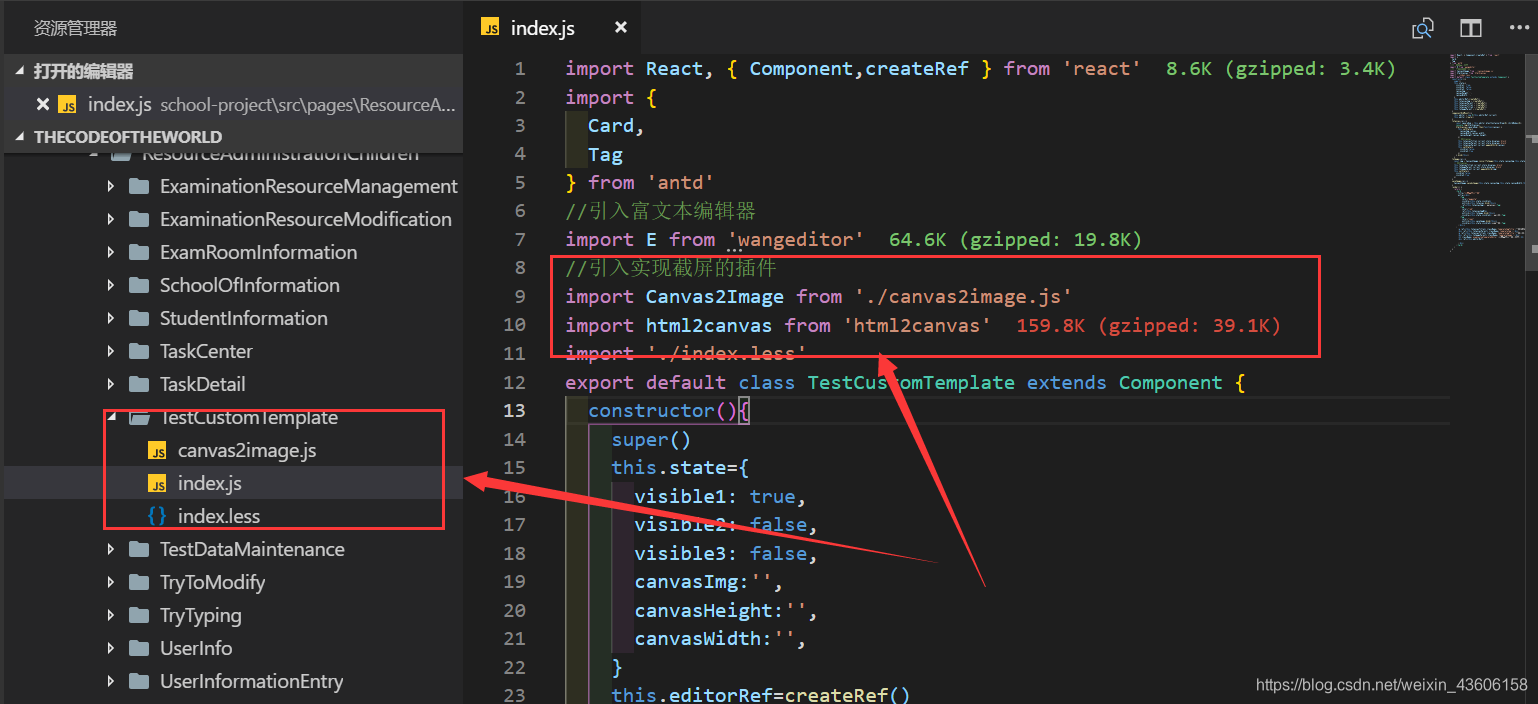Expand the TaskDetail folder arrow

[111, 384]
